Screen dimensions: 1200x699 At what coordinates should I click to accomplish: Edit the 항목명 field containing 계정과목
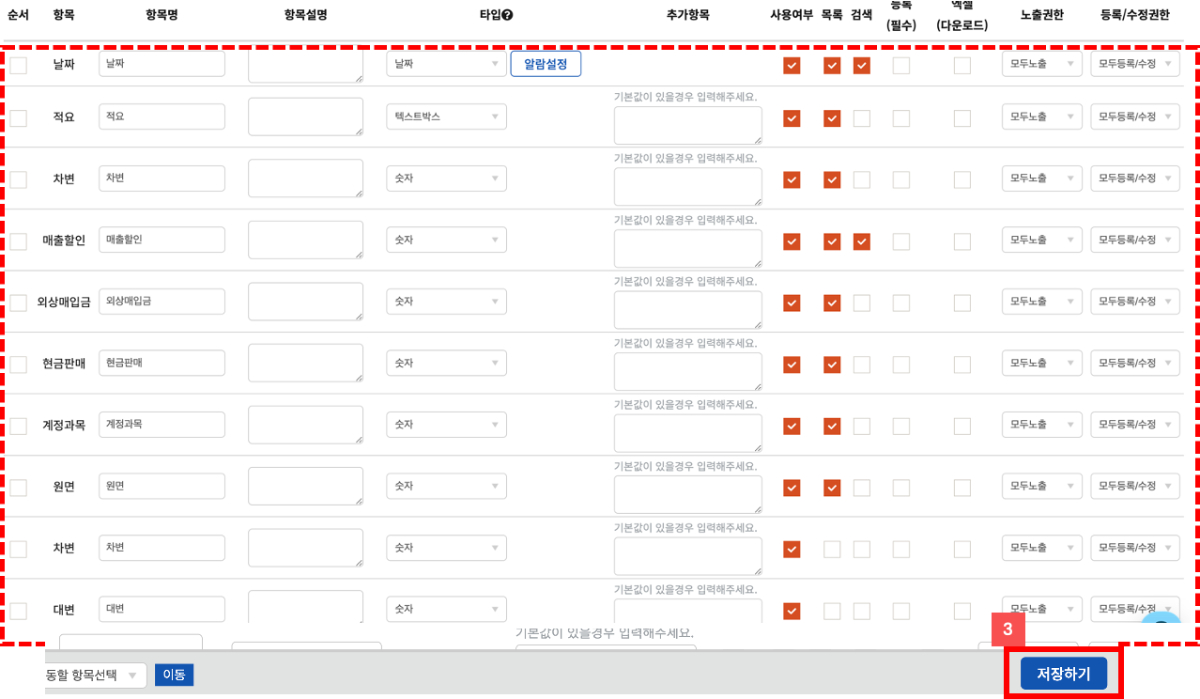click(x=162, y=425)
